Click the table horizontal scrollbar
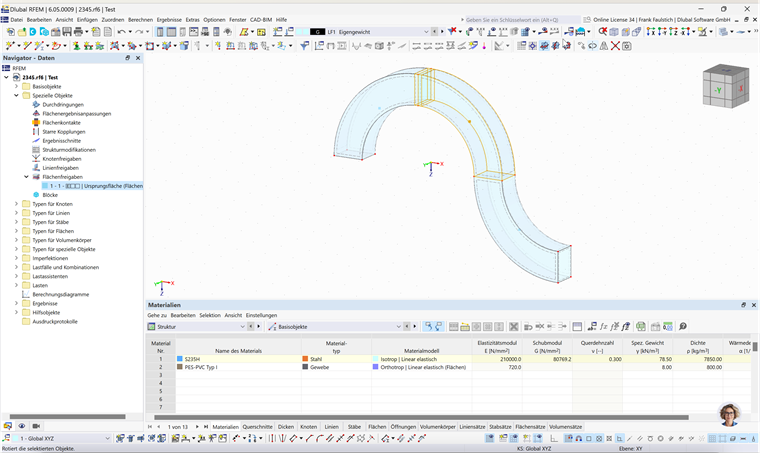Viewport: 760px width, 453px height. (421, 417)
